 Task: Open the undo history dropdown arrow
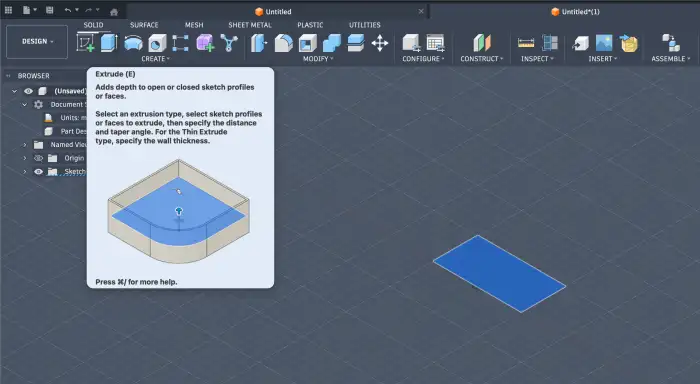(x=77, y=10)
